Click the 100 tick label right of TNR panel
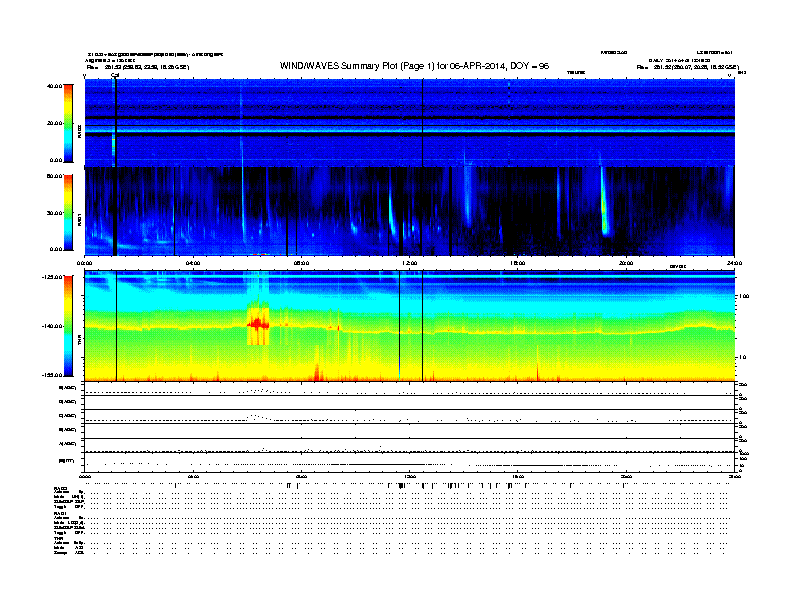 click(x=744, y=296)
